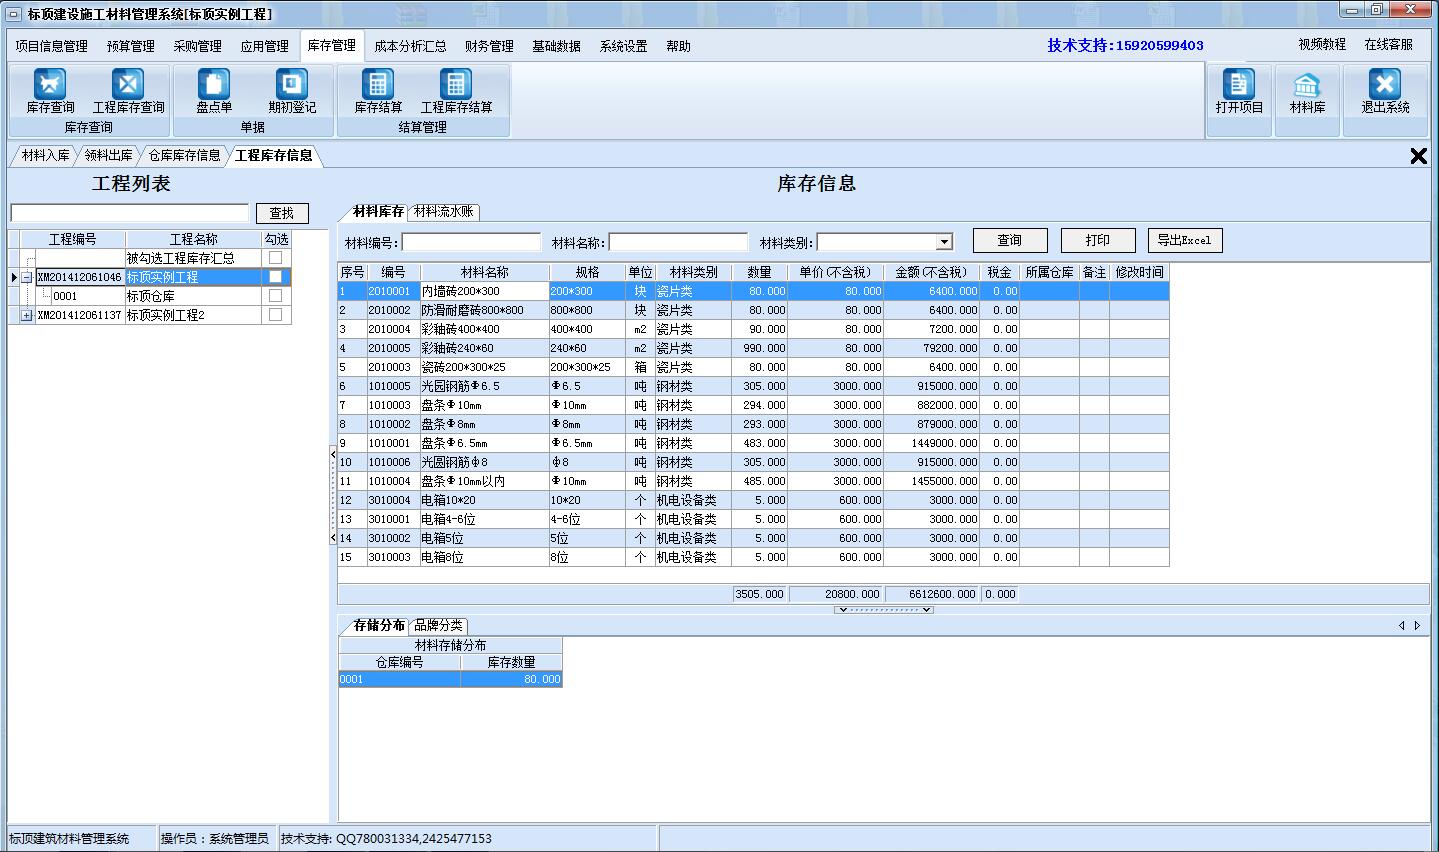
Task: Exit via the 退出系统 icon
Action: (x=1385, y=97)
